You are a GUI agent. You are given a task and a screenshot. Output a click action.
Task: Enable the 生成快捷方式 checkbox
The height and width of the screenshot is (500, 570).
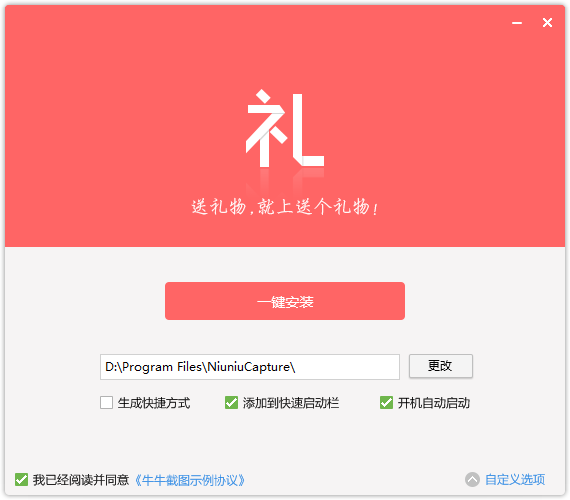tap(106, 403)
